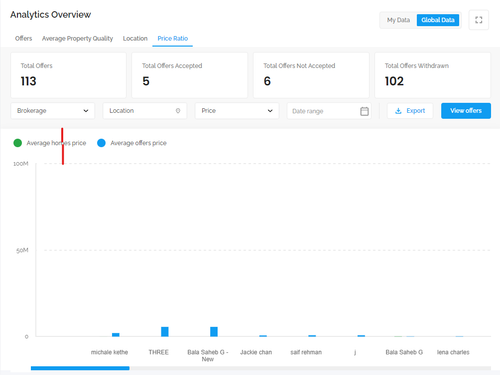Open the Brokerage dropdown
The width and height of the screenshot is (500, 375).
(53, 111)
